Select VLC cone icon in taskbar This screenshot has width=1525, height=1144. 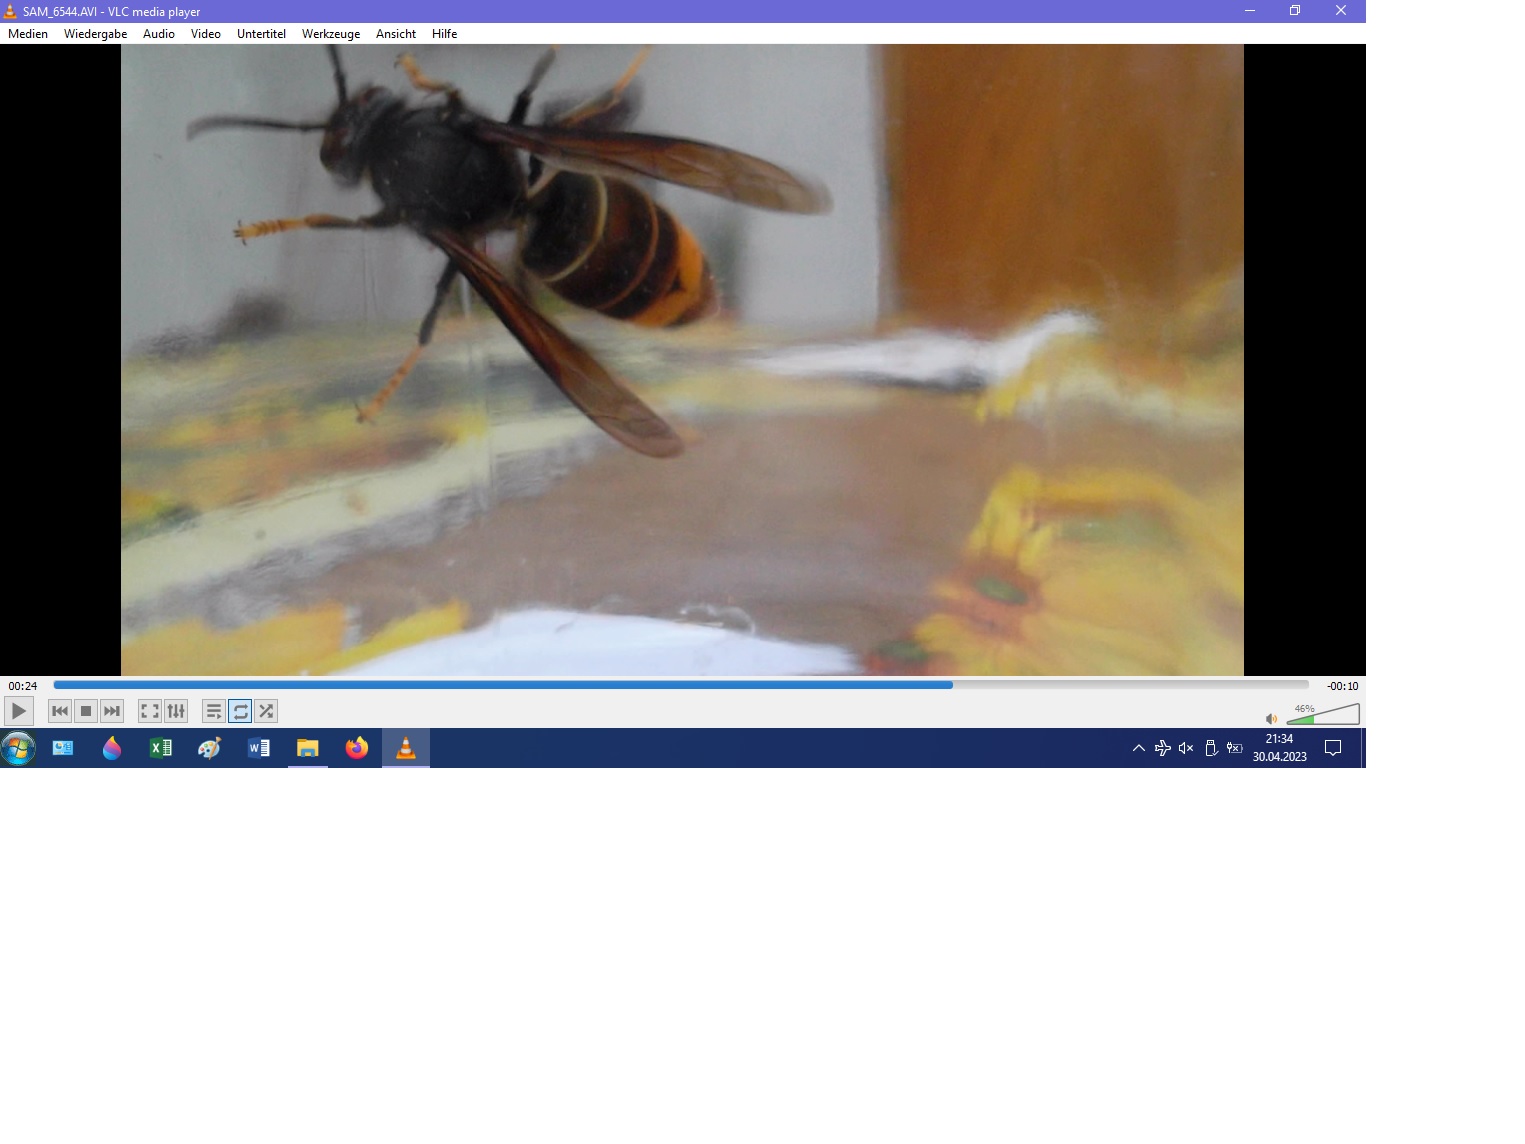pyautogui.click(x=406, y=748)
